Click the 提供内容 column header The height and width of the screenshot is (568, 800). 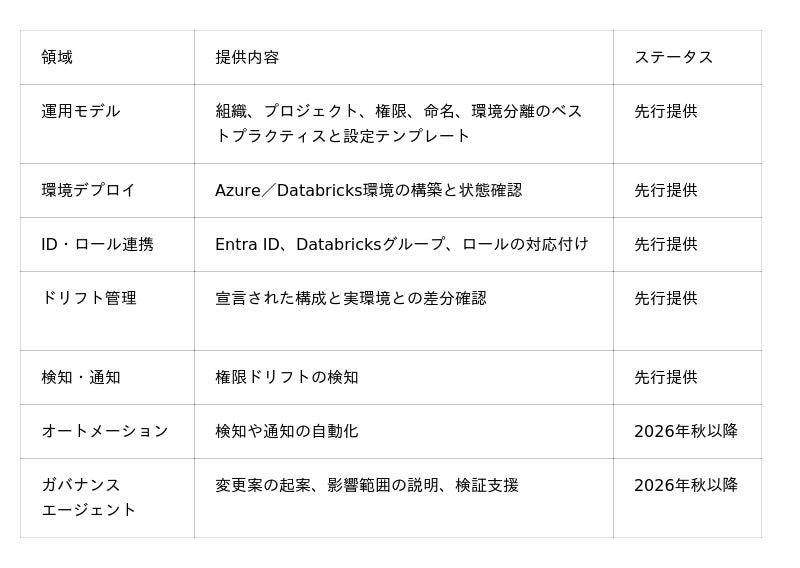tap(247, 57)
